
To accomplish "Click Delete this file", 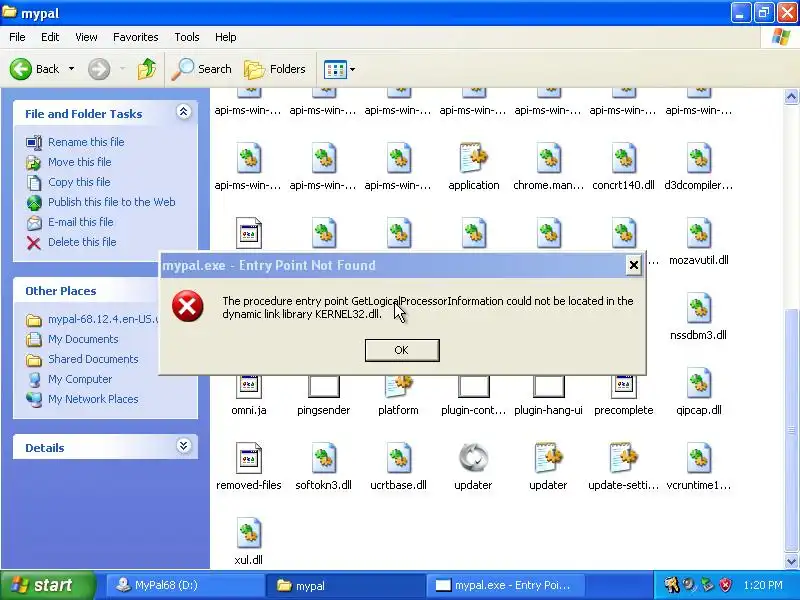I will tap(82, 242).
